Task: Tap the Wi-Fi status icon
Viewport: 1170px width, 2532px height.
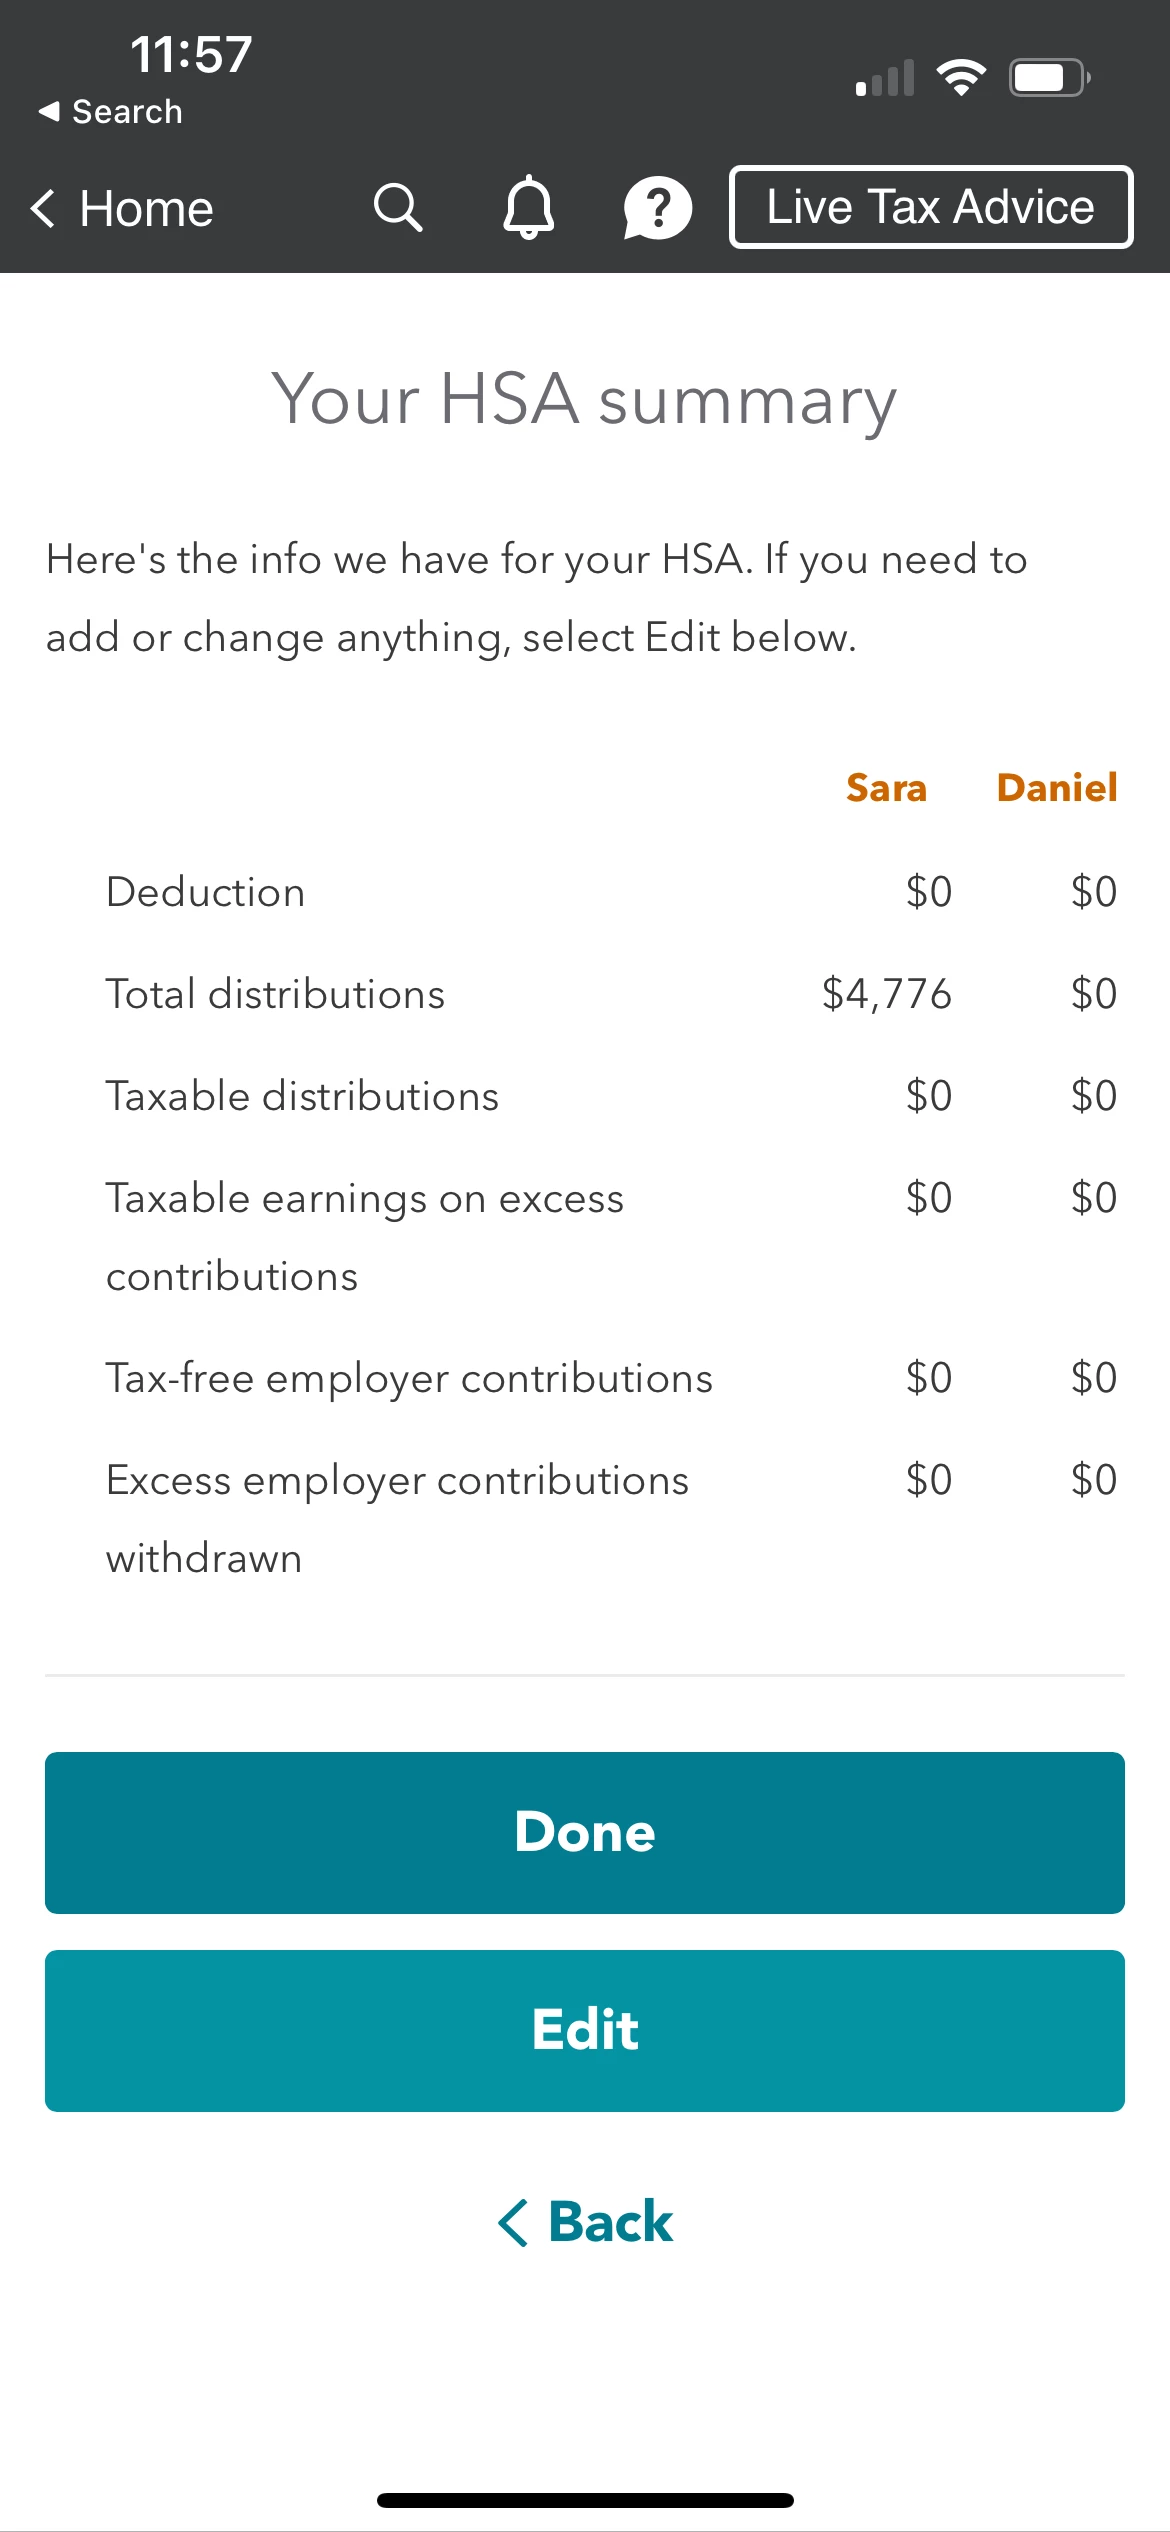Action: click(961, 77)
